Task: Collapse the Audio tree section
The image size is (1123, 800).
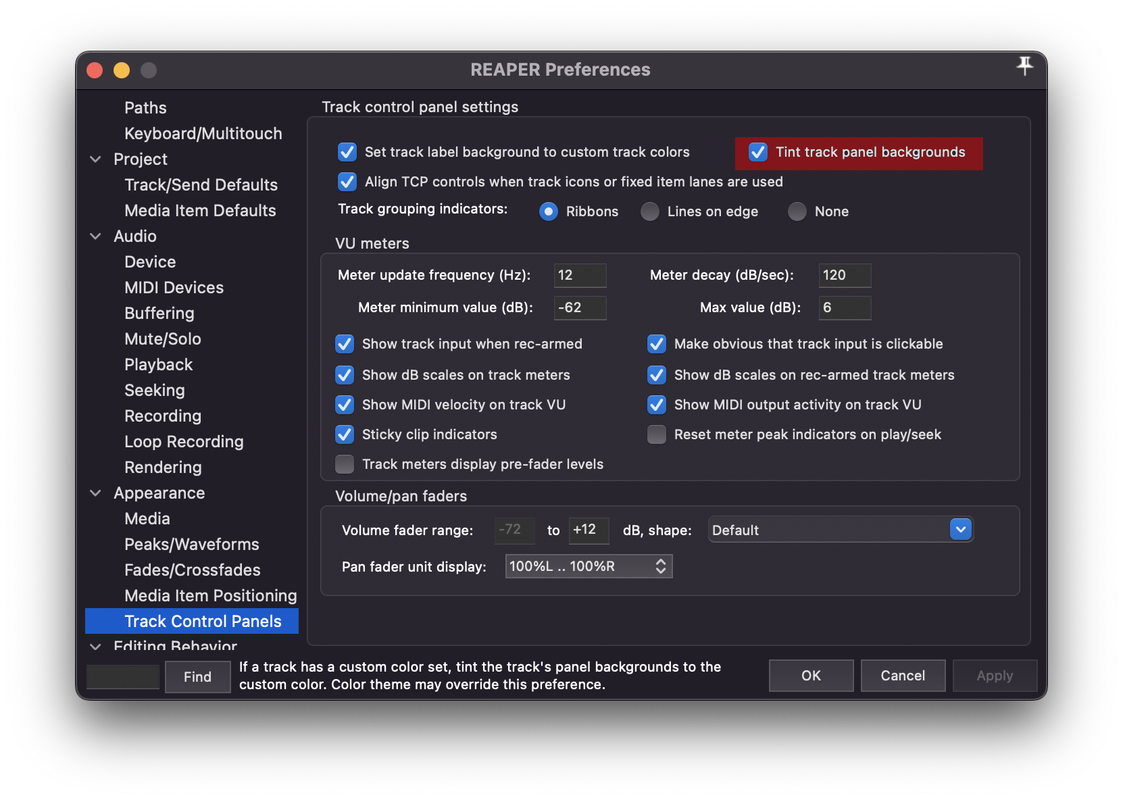Action: (x=96, y=236)
